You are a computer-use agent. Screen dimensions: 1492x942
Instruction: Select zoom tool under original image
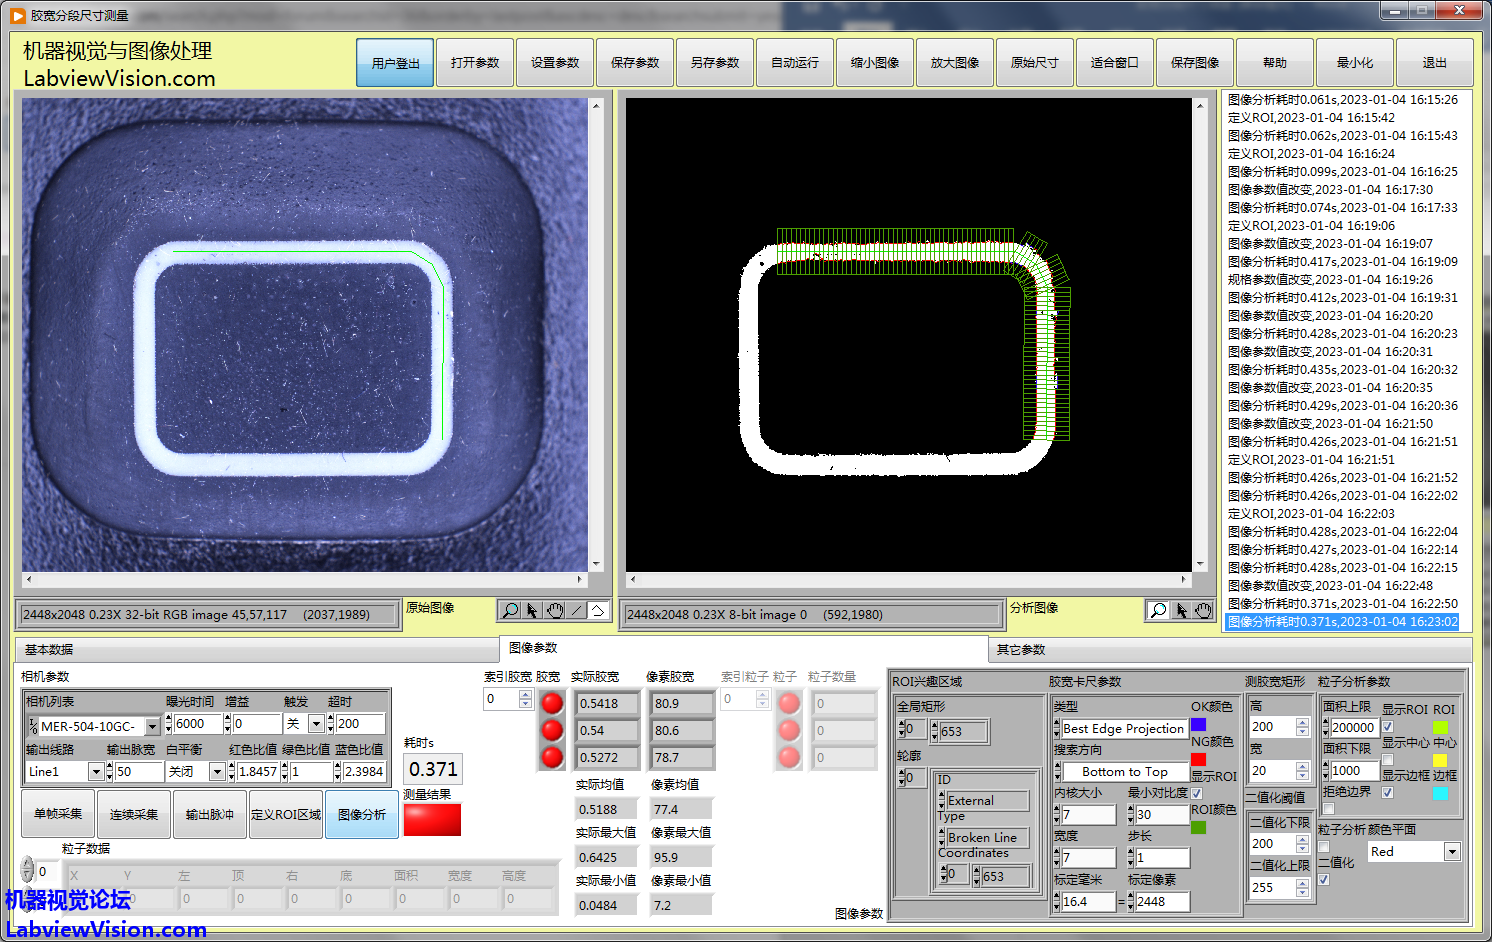click(x=510, y=610)
